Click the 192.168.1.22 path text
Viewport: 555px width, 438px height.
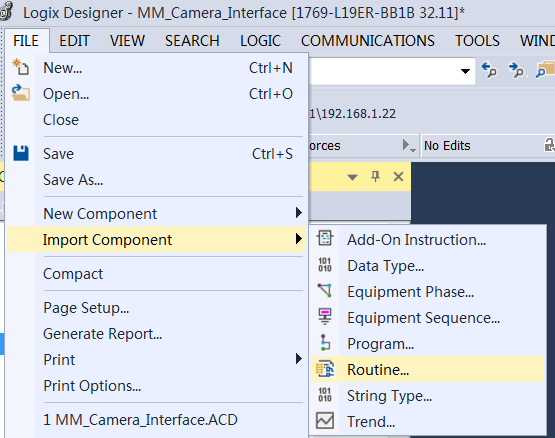click(x=359, y=114)
